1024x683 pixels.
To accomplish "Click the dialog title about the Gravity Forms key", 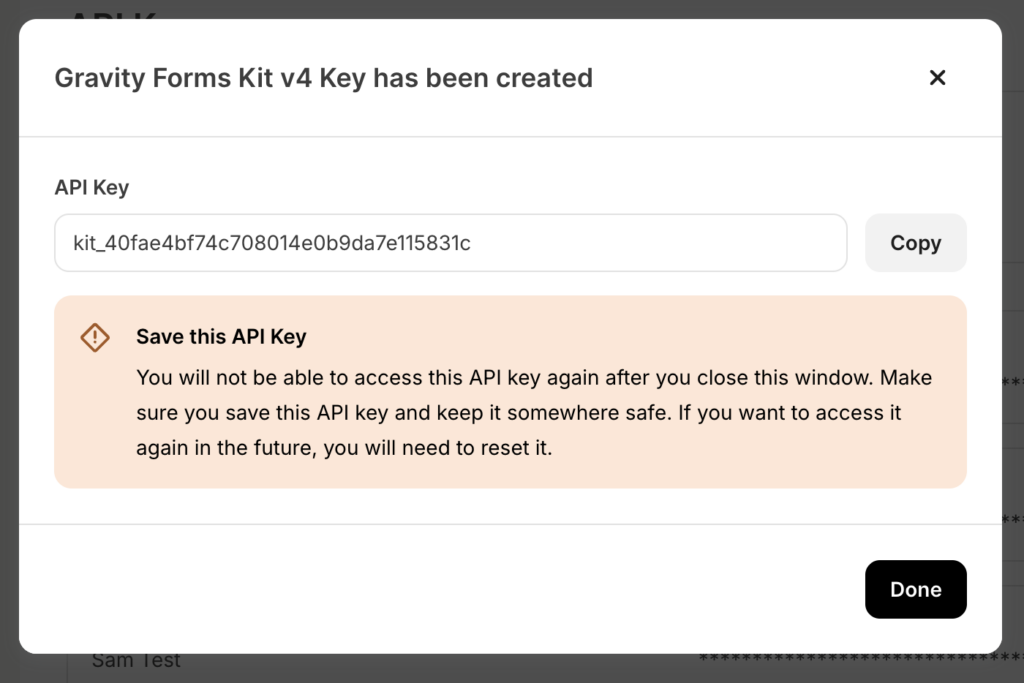I will tap(324, 77).
